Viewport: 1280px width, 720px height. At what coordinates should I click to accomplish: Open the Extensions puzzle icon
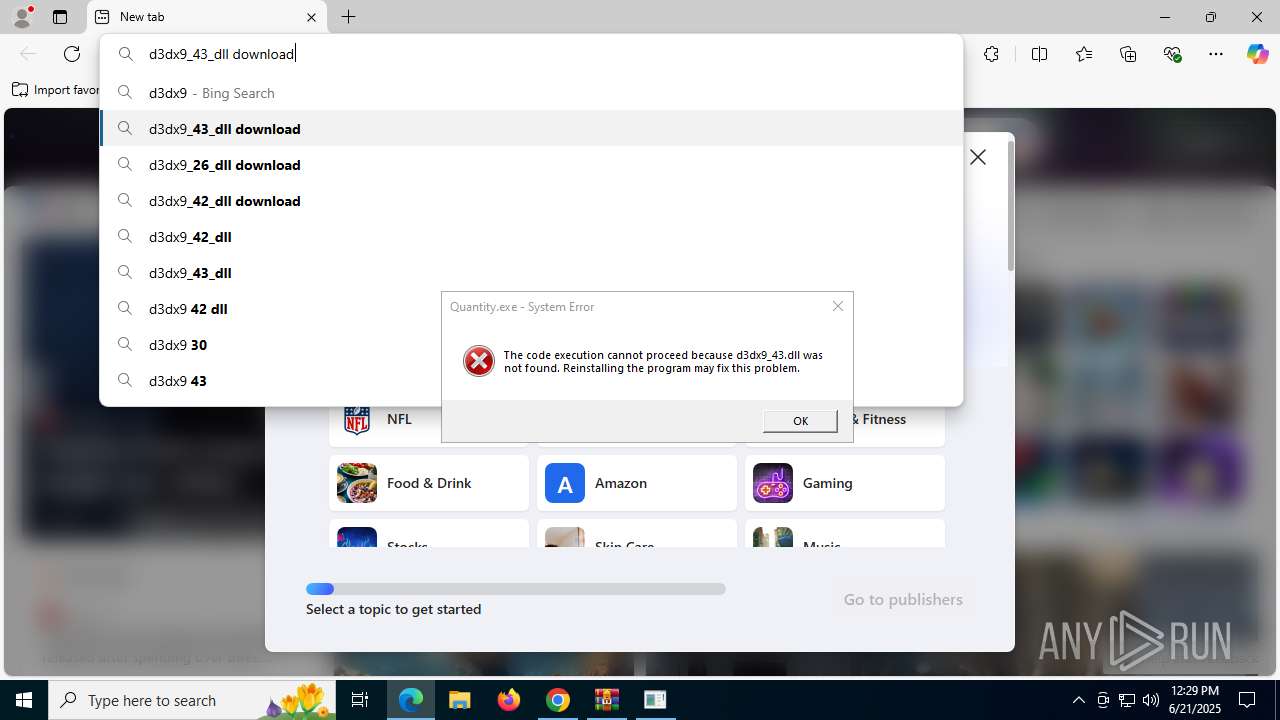pos(991,54)
